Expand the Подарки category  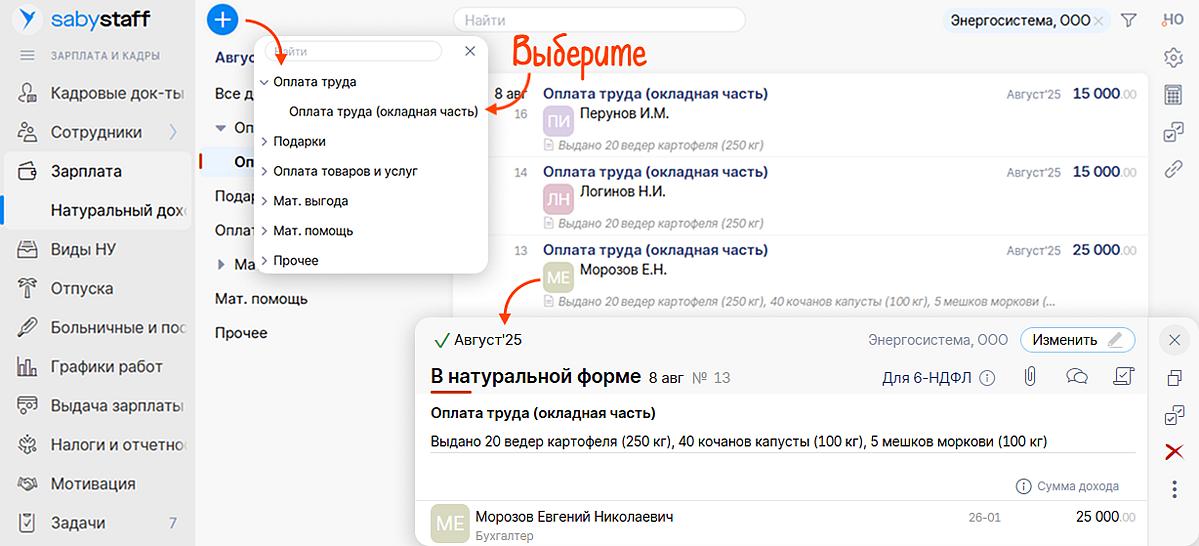[x=264, y=142]
